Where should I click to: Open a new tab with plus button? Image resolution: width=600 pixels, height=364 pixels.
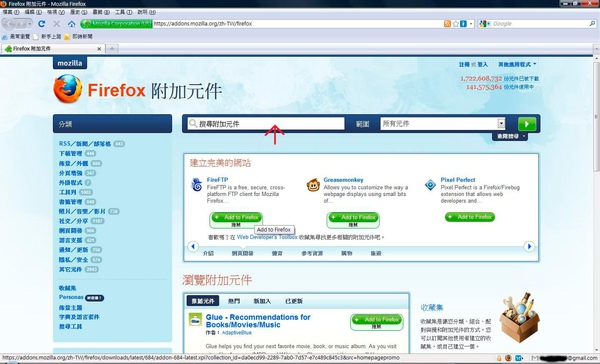pyautogui.click(x=112, y=49)
